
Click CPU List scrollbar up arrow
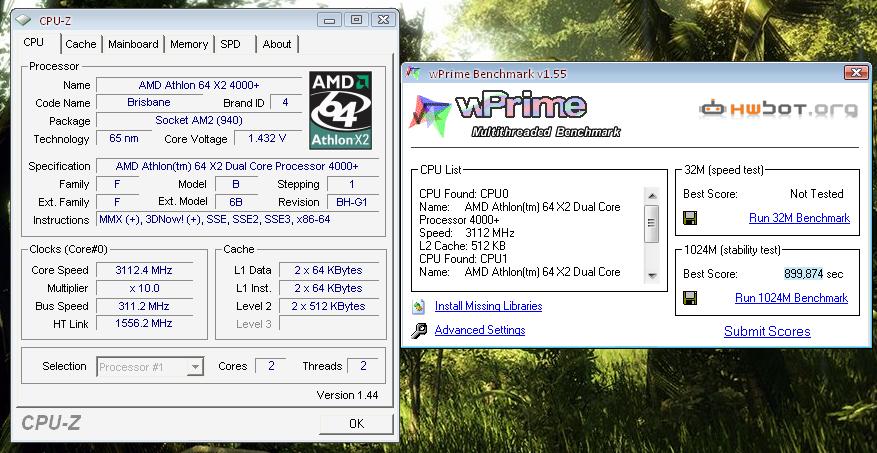pyautogui.click(x=652, y=195)
